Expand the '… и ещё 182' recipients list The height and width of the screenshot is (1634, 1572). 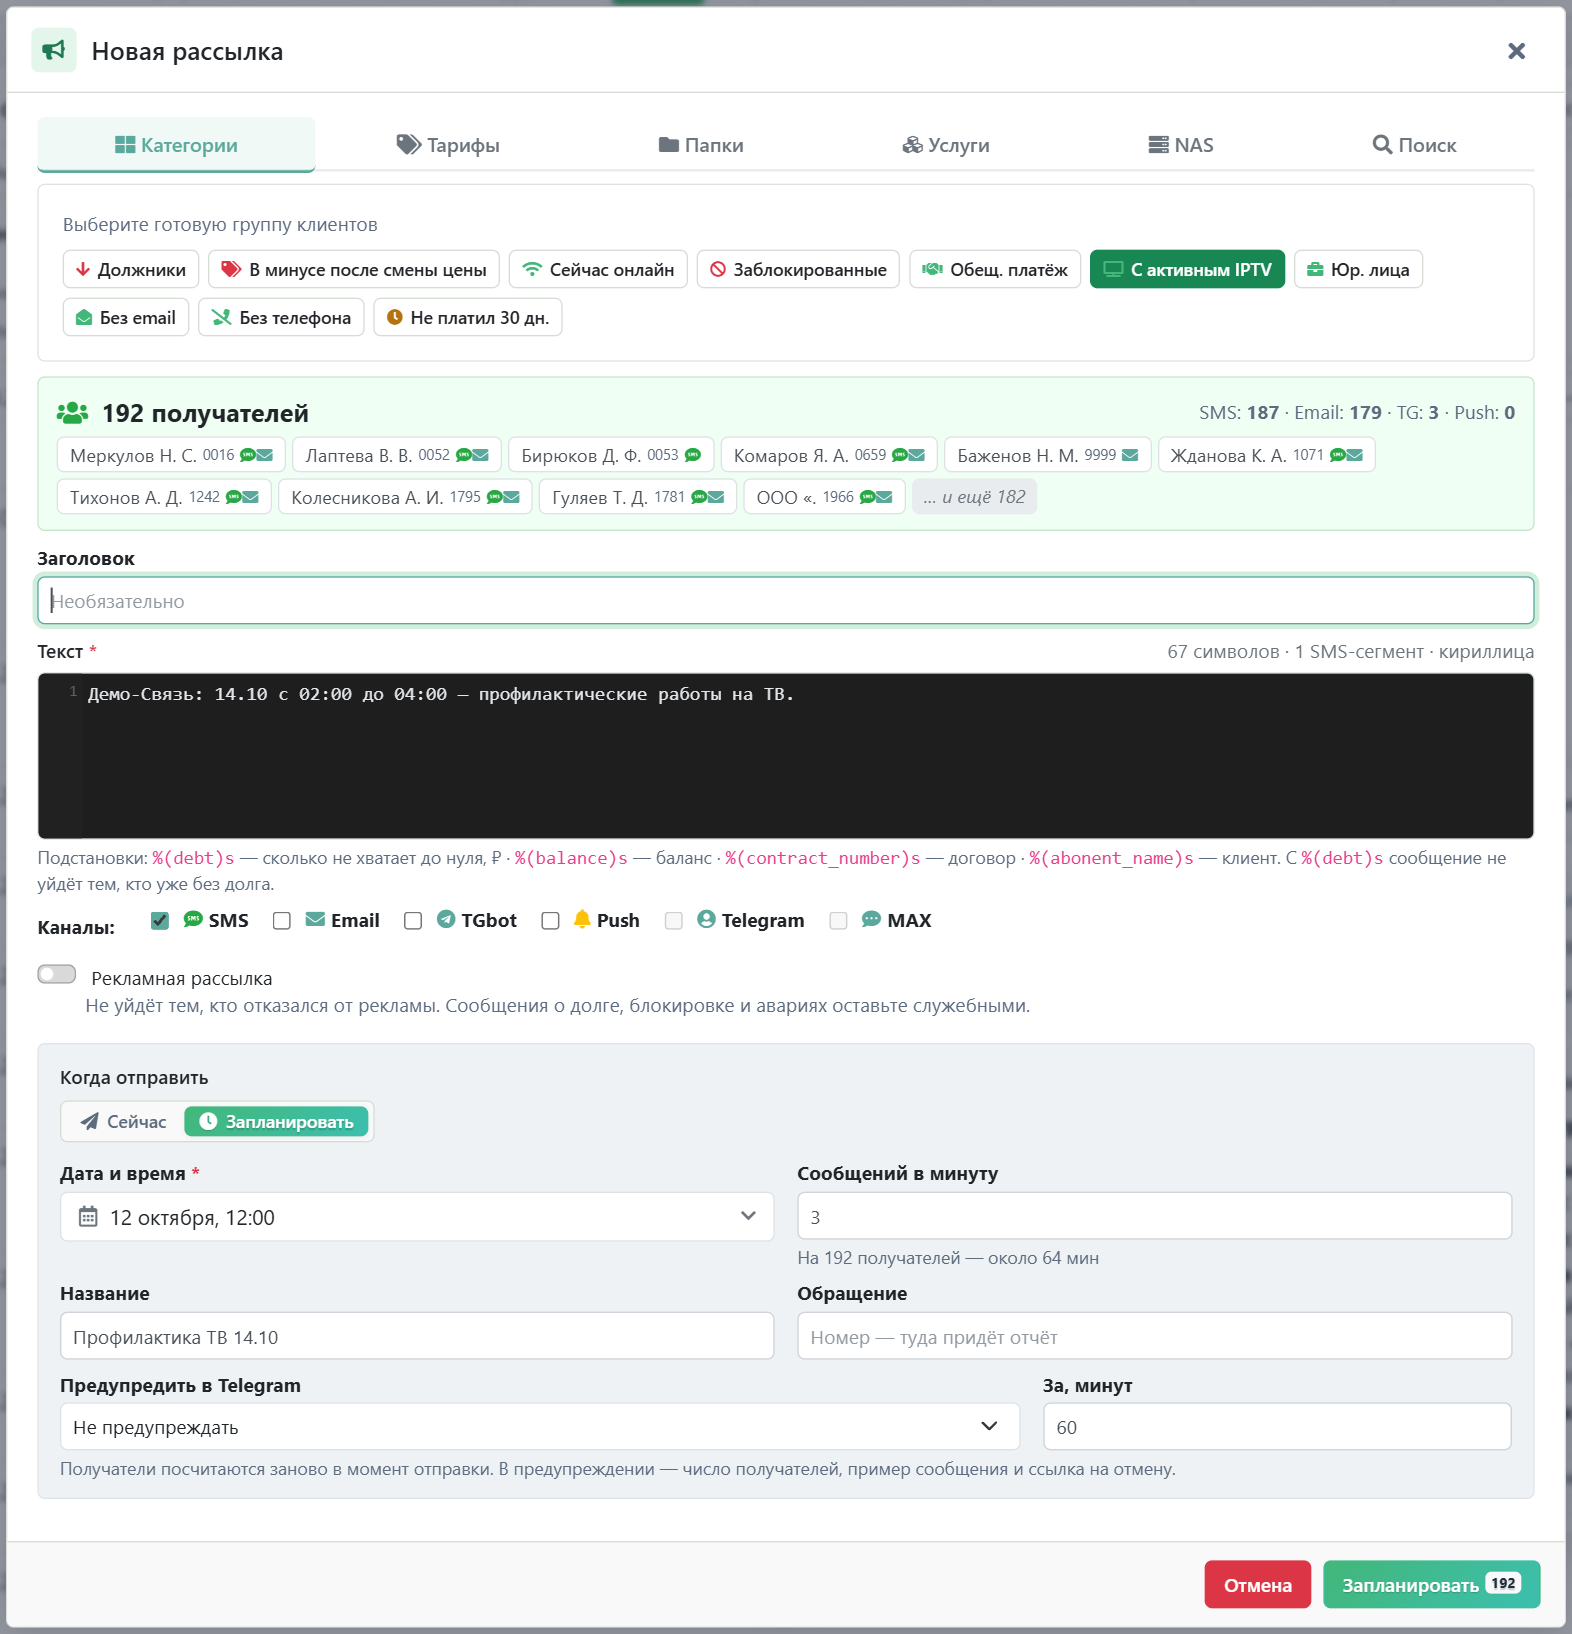(974, 497)
